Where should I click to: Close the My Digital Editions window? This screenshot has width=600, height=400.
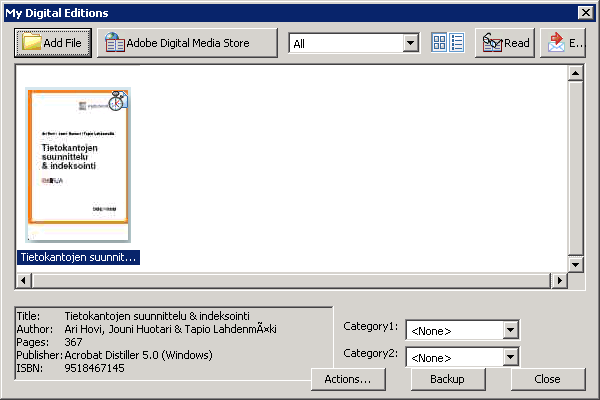pyautogui.click(x=586, y=12)
